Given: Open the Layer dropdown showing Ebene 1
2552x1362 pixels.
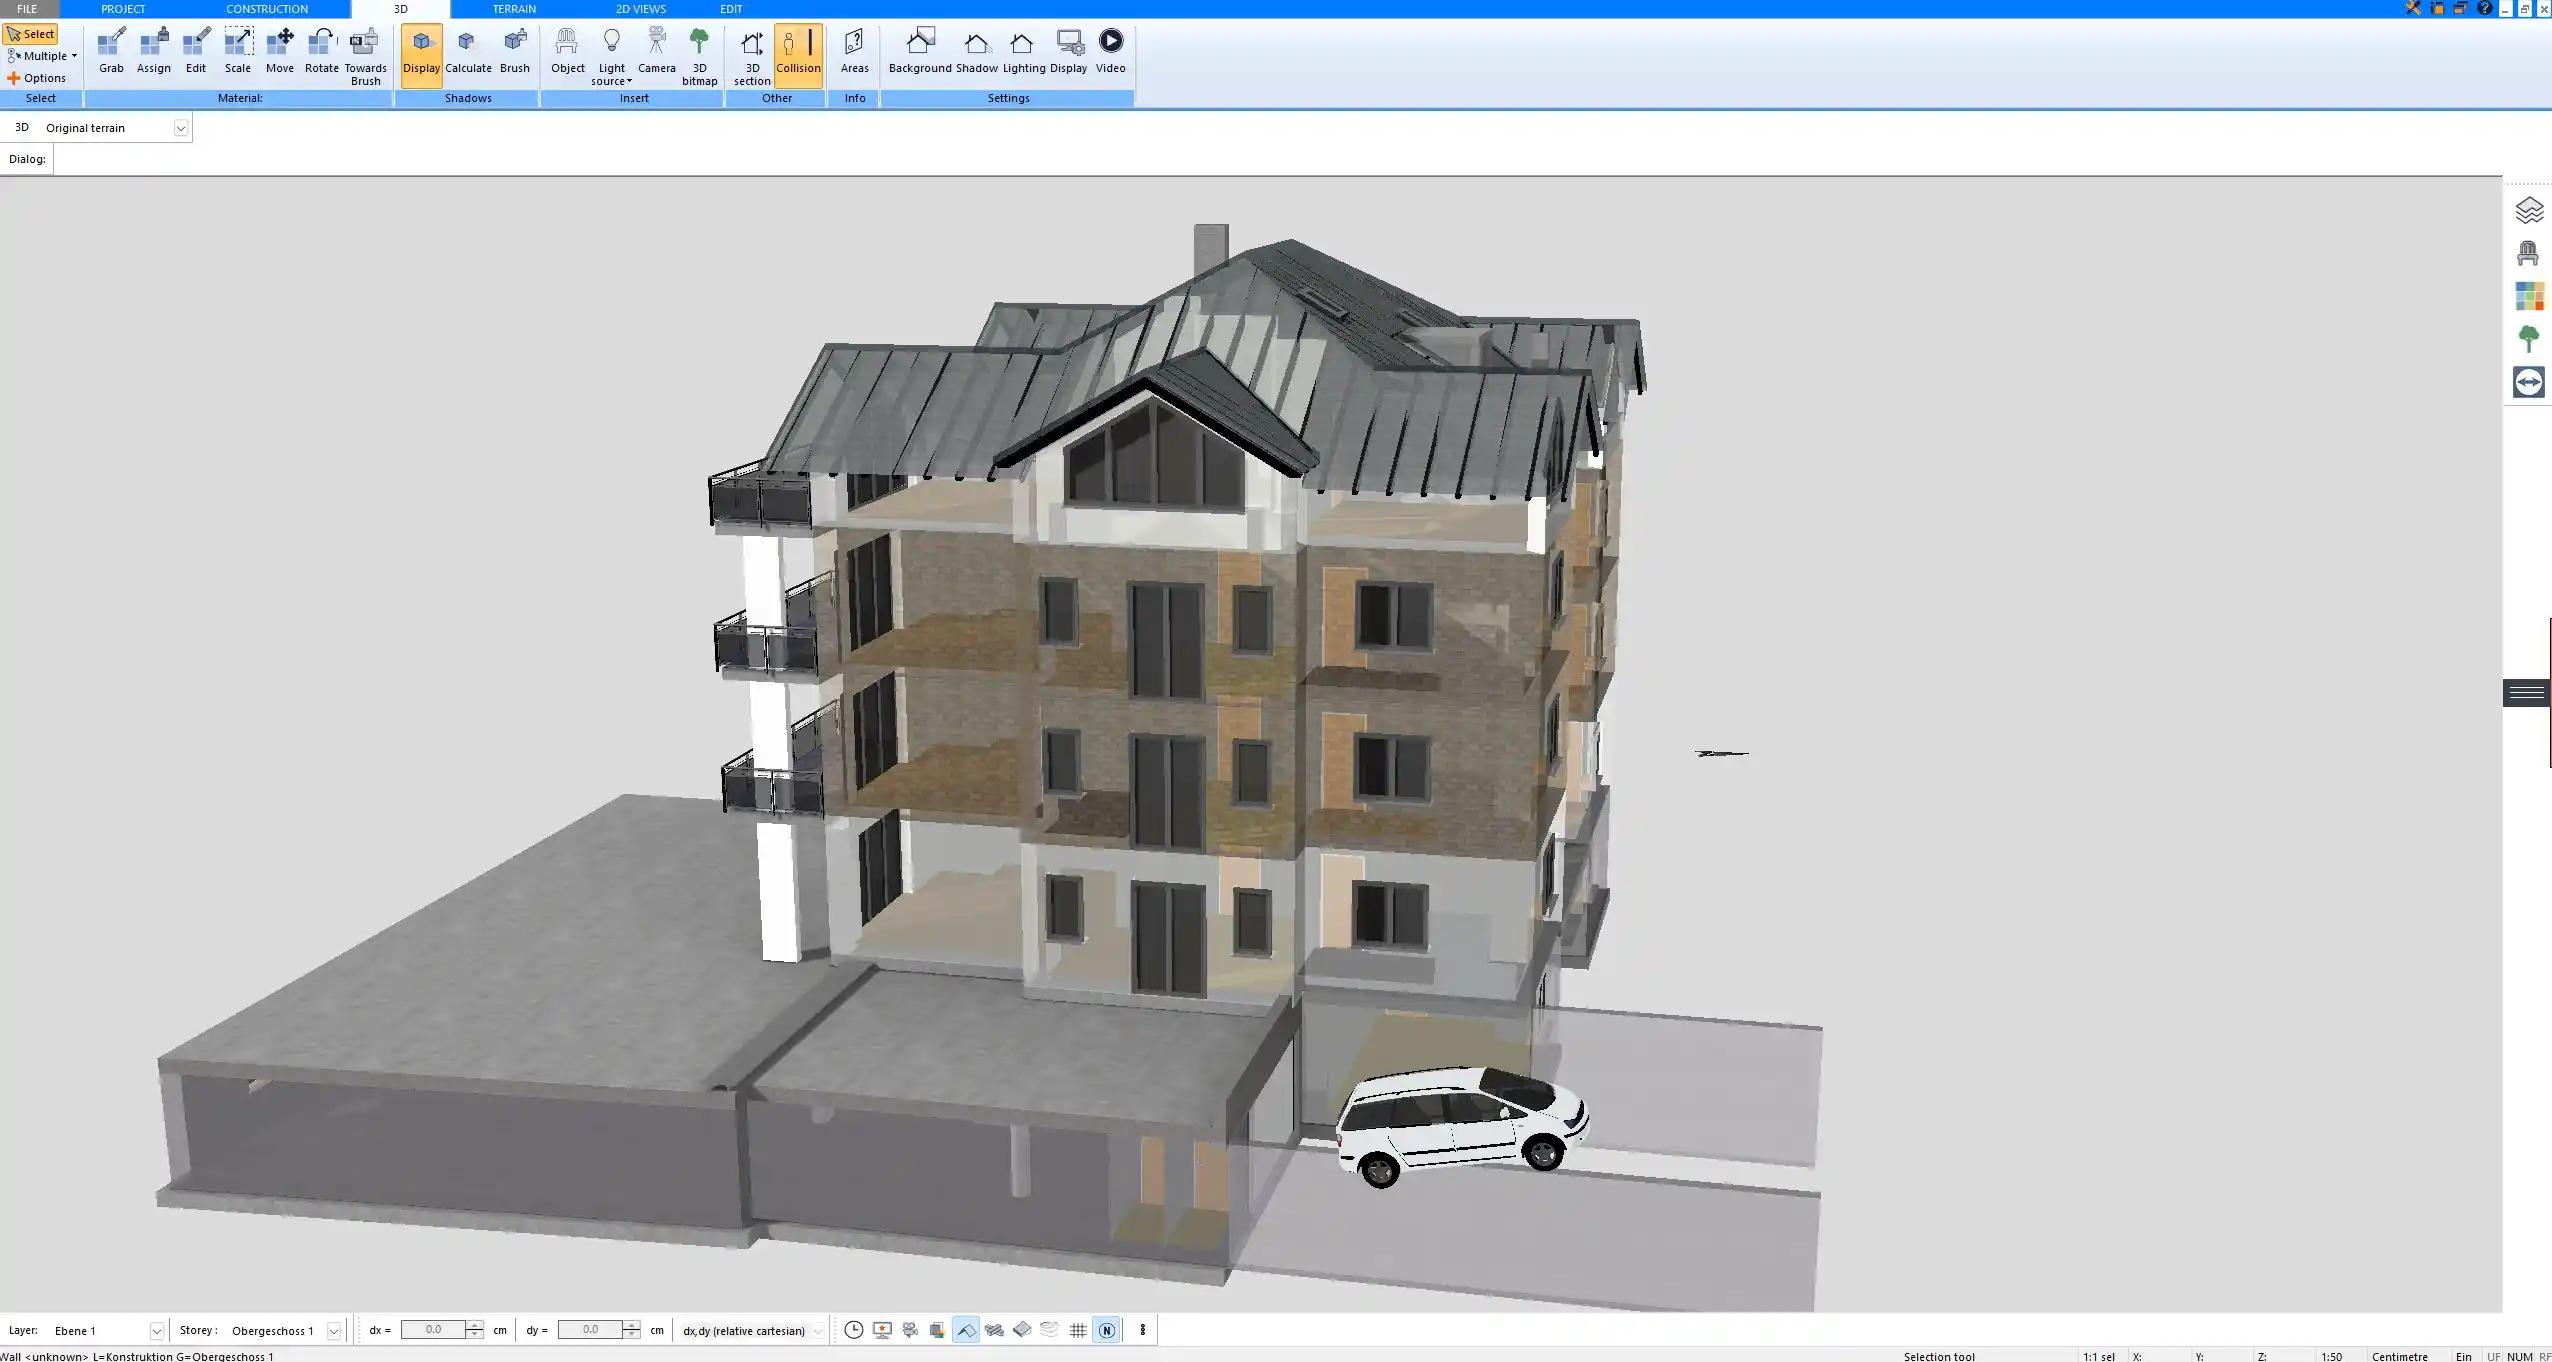Looking at the screenshot, I should (x=156, y=1330).
